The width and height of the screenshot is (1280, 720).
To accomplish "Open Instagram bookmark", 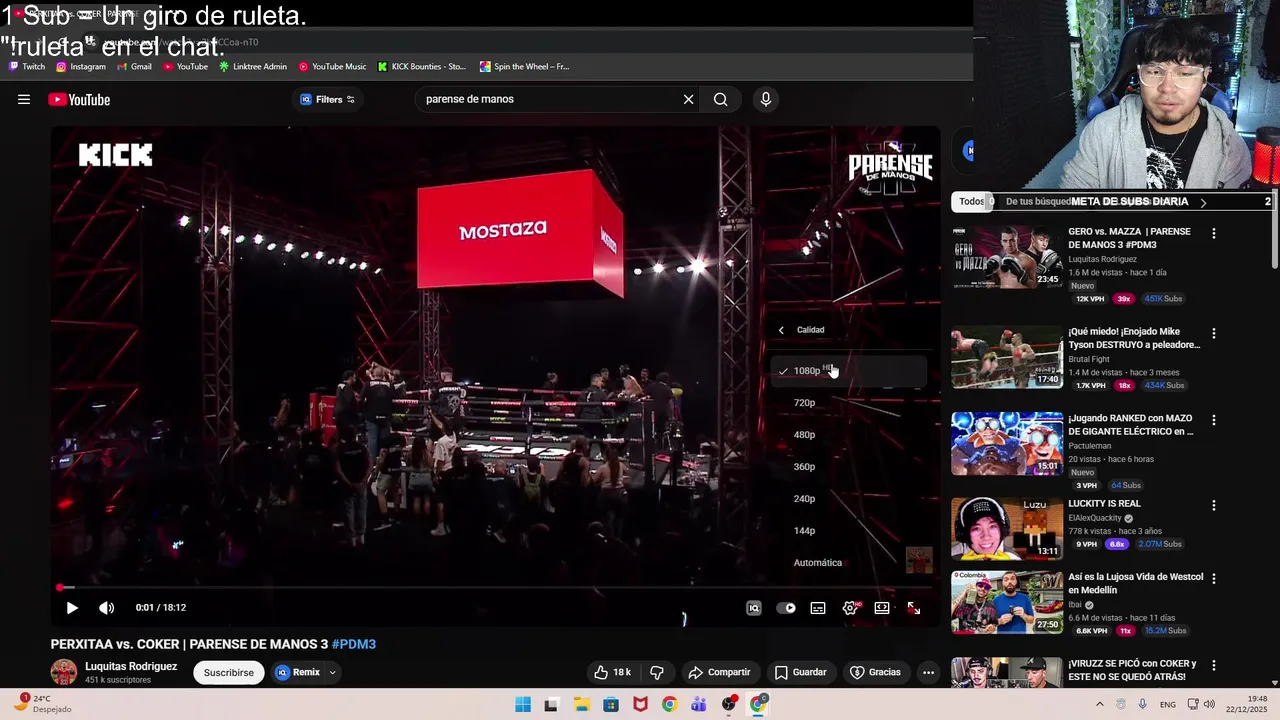I will coord(81,67).
